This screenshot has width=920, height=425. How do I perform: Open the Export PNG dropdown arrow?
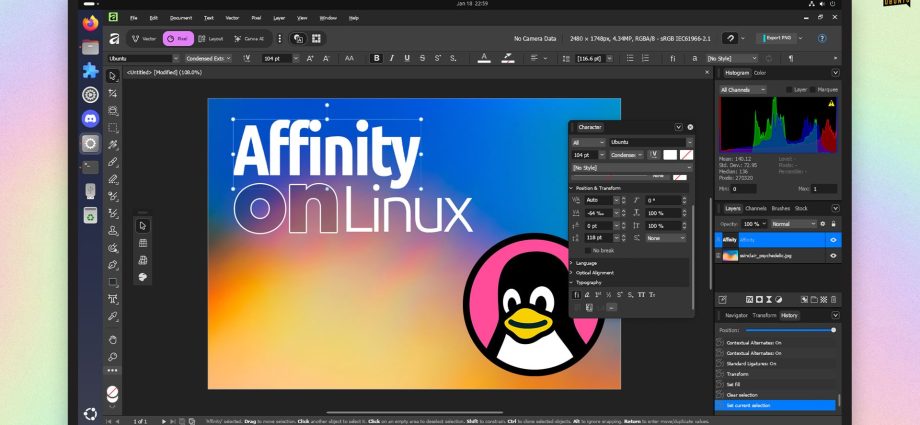pyautogui.click(x=801, y=38)
